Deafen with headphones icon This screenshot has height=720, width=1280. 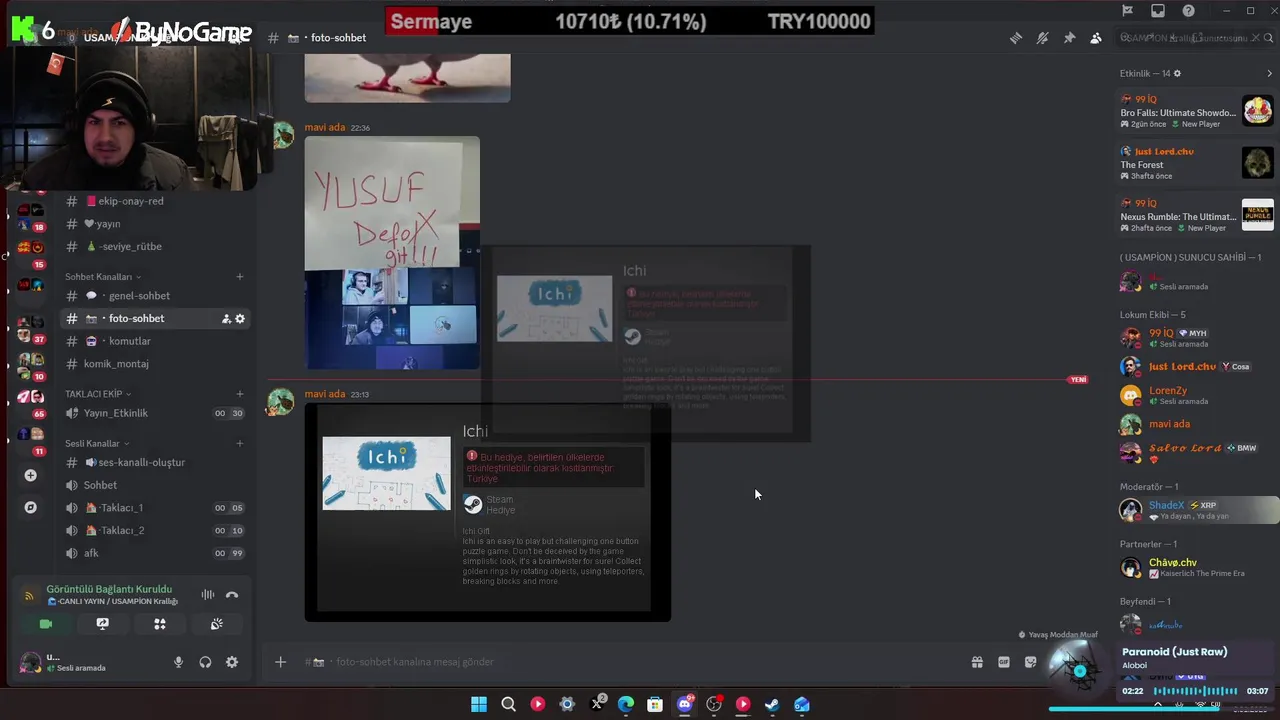point(205,662)
